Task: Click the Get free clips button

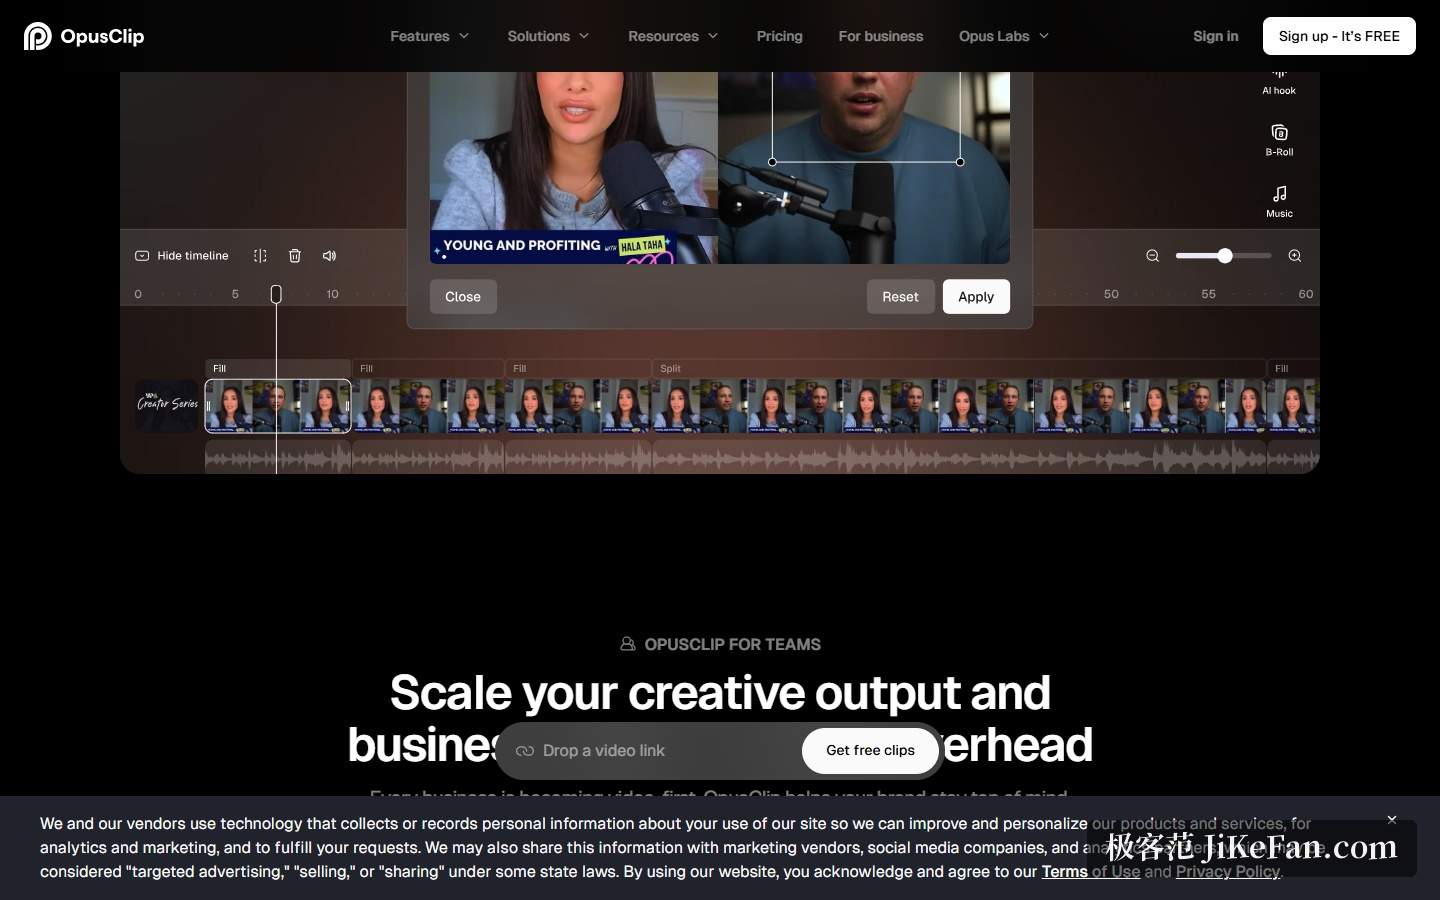Action: click(x=870, y=751)
